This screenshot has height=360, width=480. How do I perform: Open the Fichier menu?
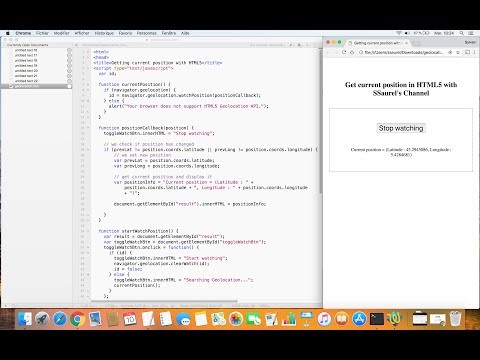coord(42,33)
